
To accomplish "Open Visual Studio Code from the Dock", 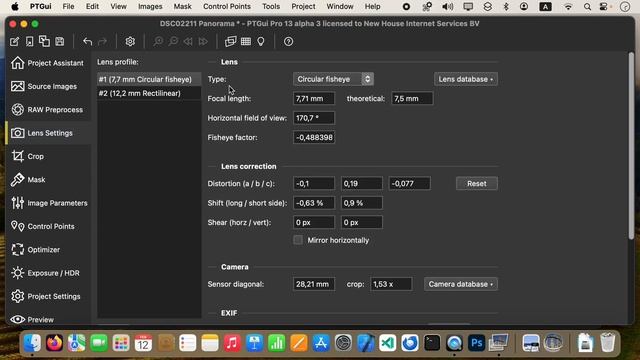I will pos(388,343).
